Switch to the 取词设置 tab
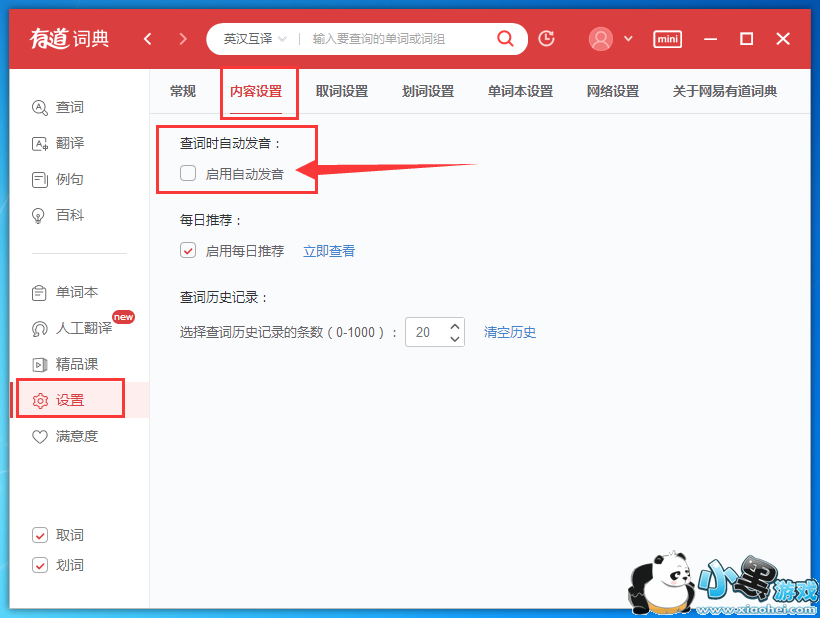 click(342, 91)
